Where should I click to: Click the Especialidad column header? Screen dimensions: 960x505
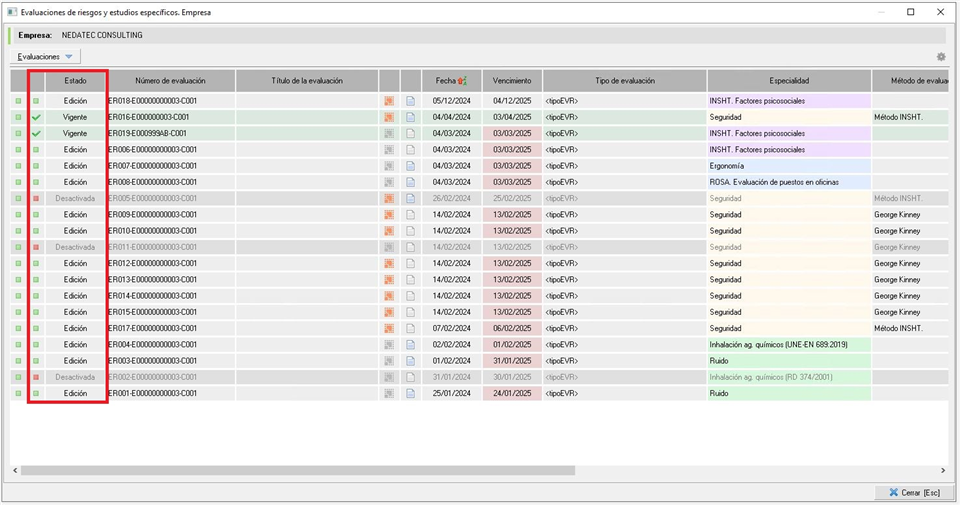click(789, 81)
